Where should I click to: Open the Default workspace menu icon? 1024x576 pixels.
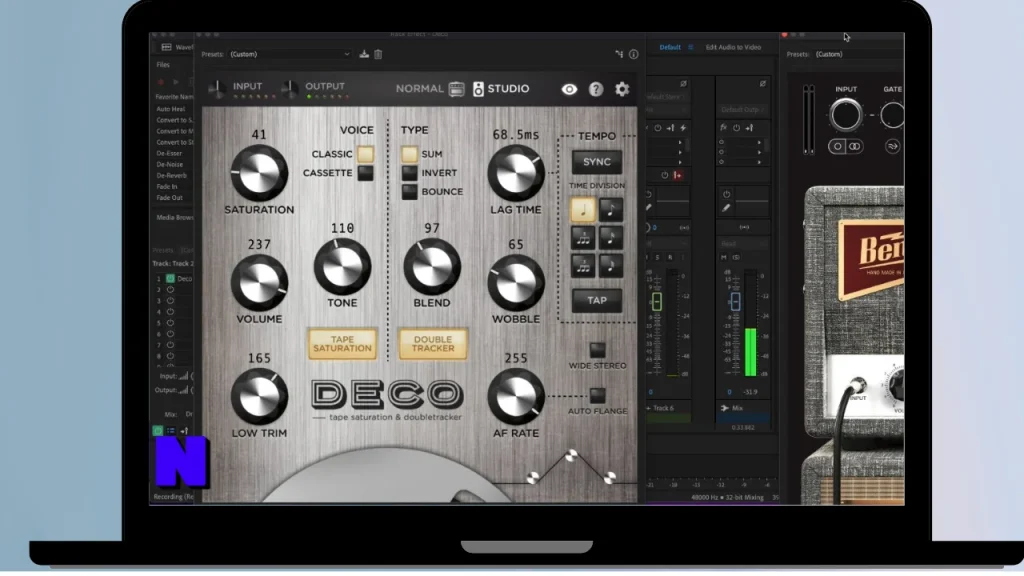pos(690,47)
